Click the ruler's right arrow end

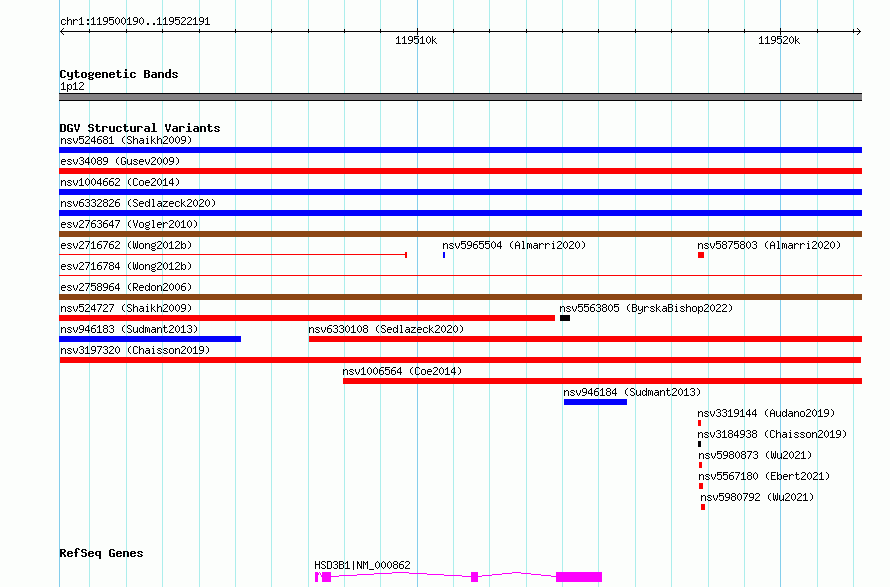click(x=858, y=31)
